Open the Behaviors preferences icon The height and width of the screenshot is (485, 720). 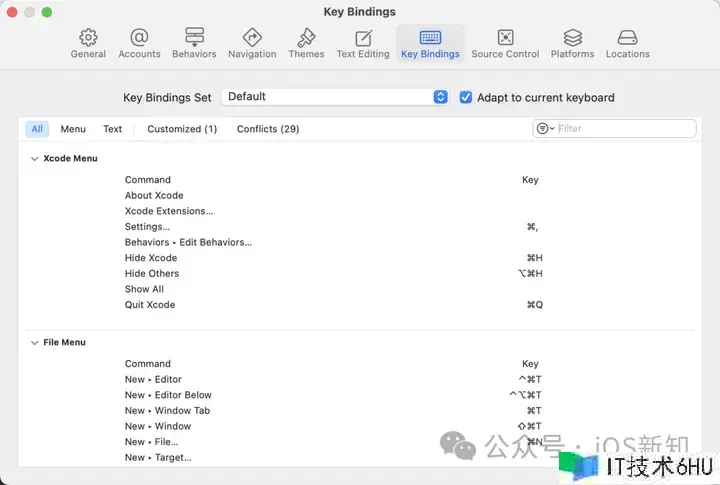tap(194, 37)
